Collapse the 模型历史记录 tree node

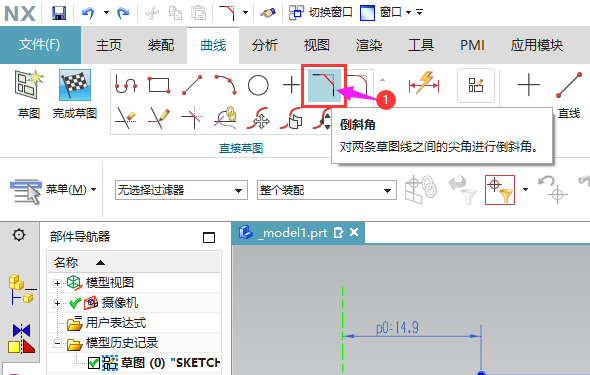pyautogui.click(x=57, y=343)
